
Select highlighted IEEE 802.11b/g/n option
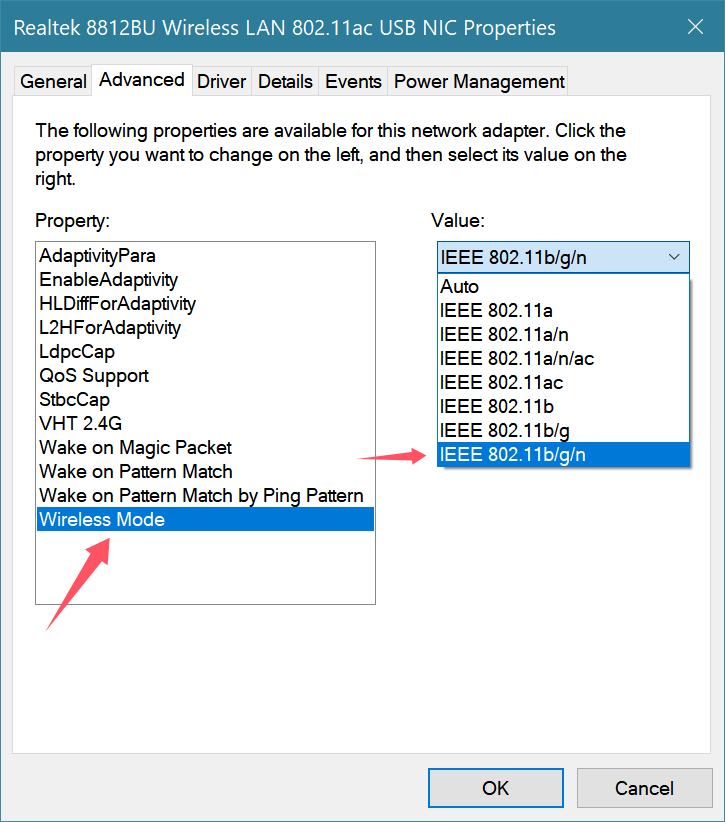pyautogui.click(x=563, y=455)
